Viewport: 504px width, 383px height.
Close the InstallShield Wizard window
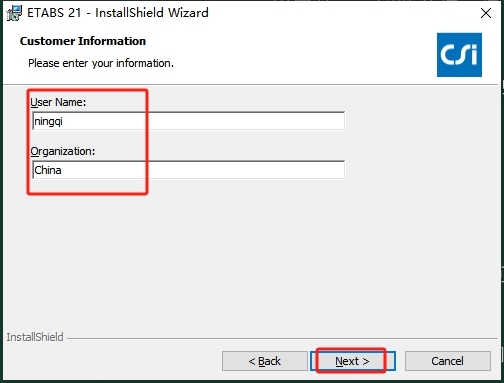(486, 13)
